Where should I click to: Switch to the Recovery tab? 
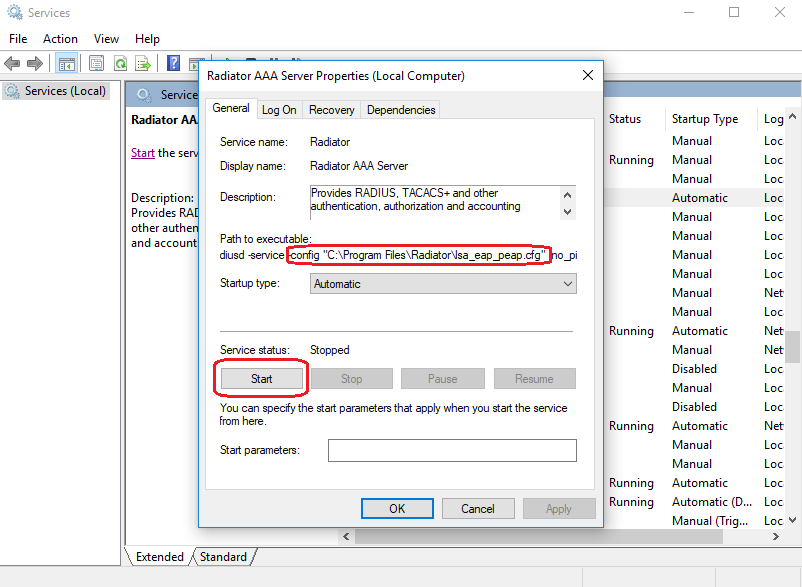click(331, 110)
